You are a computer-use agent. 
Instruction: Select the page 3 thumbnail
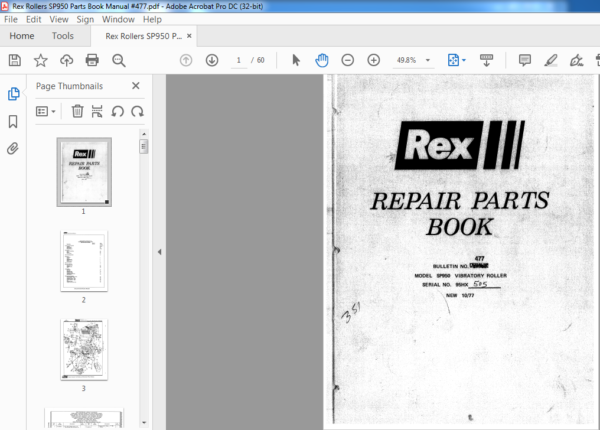(84, 349)
